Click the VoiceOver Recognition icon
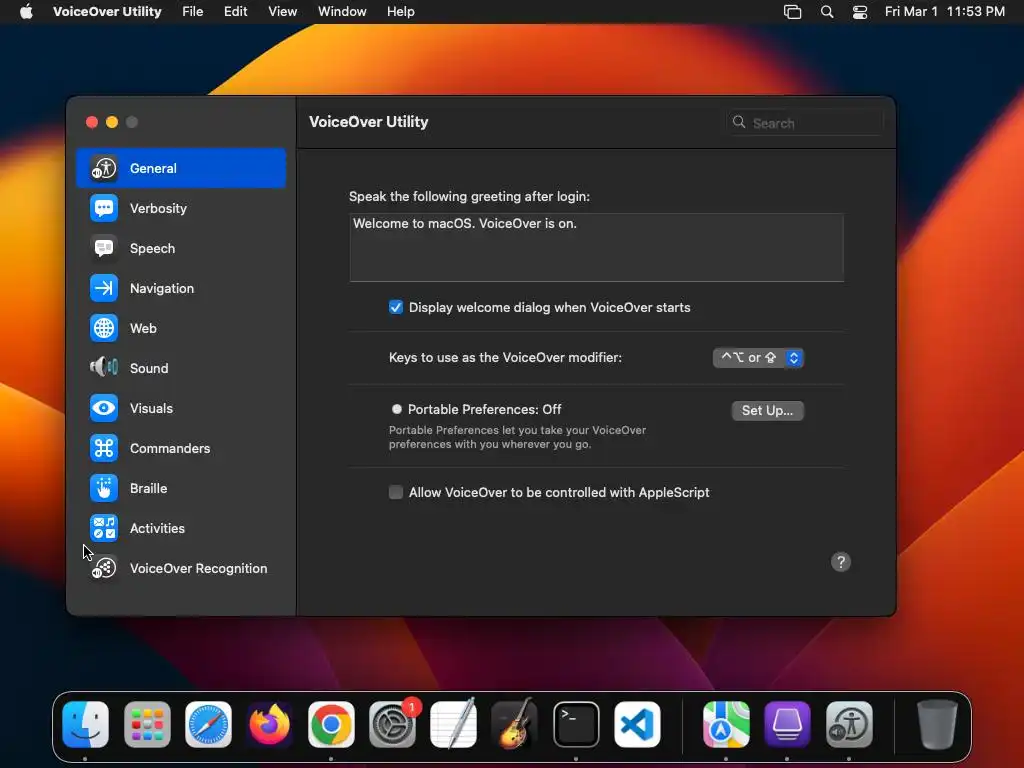The width and height of the screenshot is (1024, 768). (104, 568)
